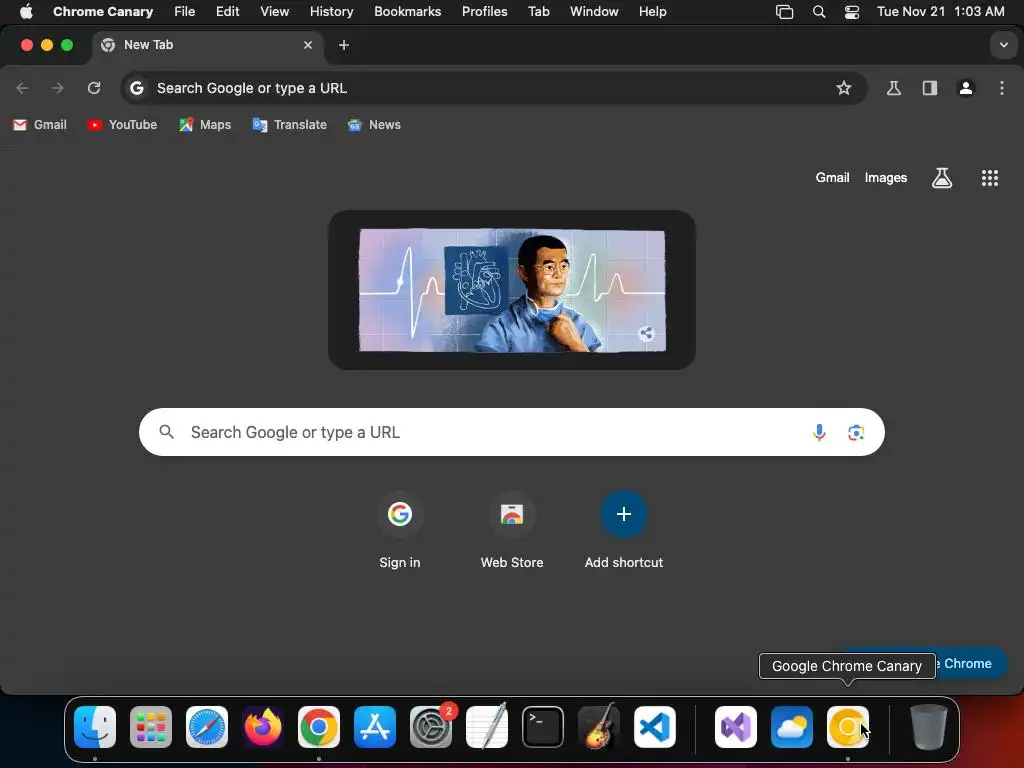Toggle the side panel button

point(930,88)
